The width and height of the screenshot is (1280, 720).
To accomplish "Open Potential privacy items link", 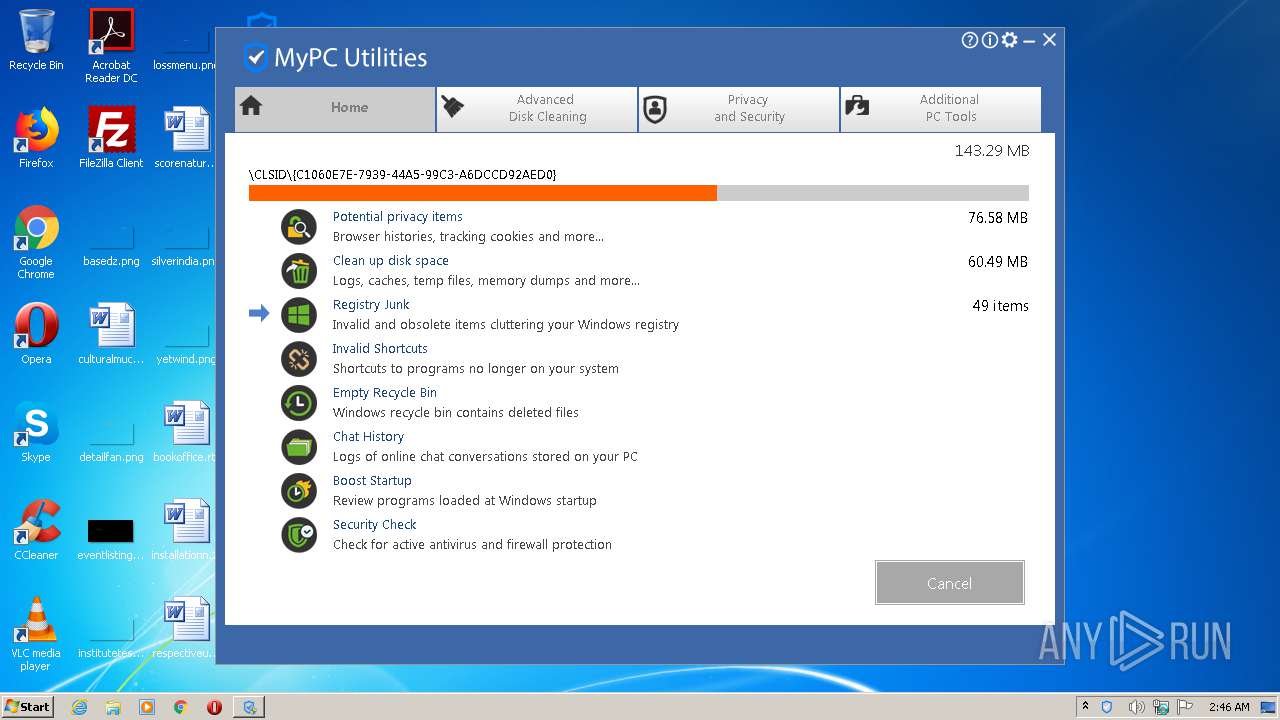I will click(397, 217).
